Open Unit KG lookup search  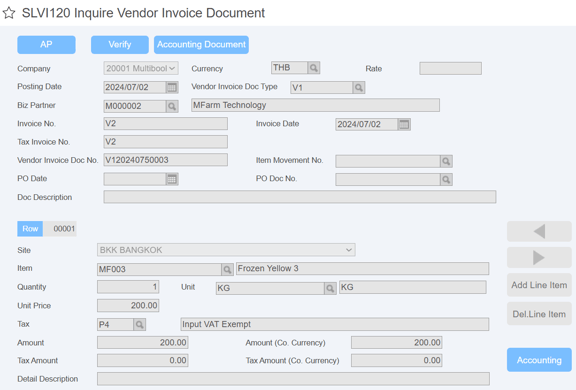point(330,288)
